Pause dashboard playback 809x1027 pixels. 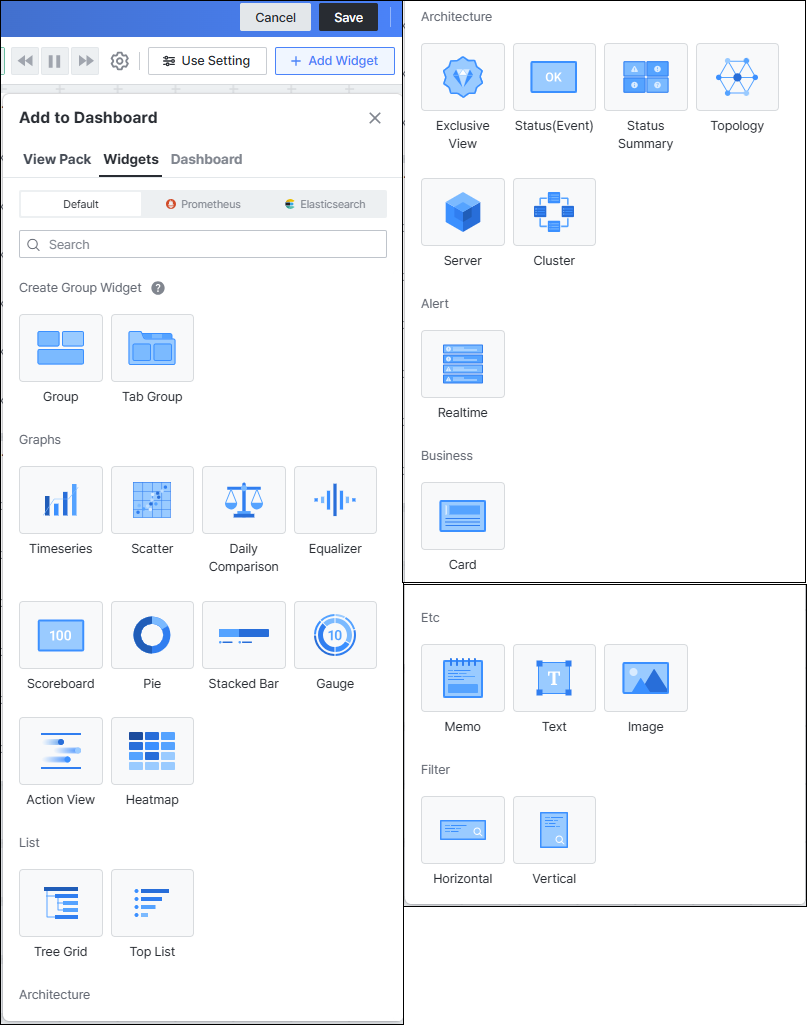(55, 61)
